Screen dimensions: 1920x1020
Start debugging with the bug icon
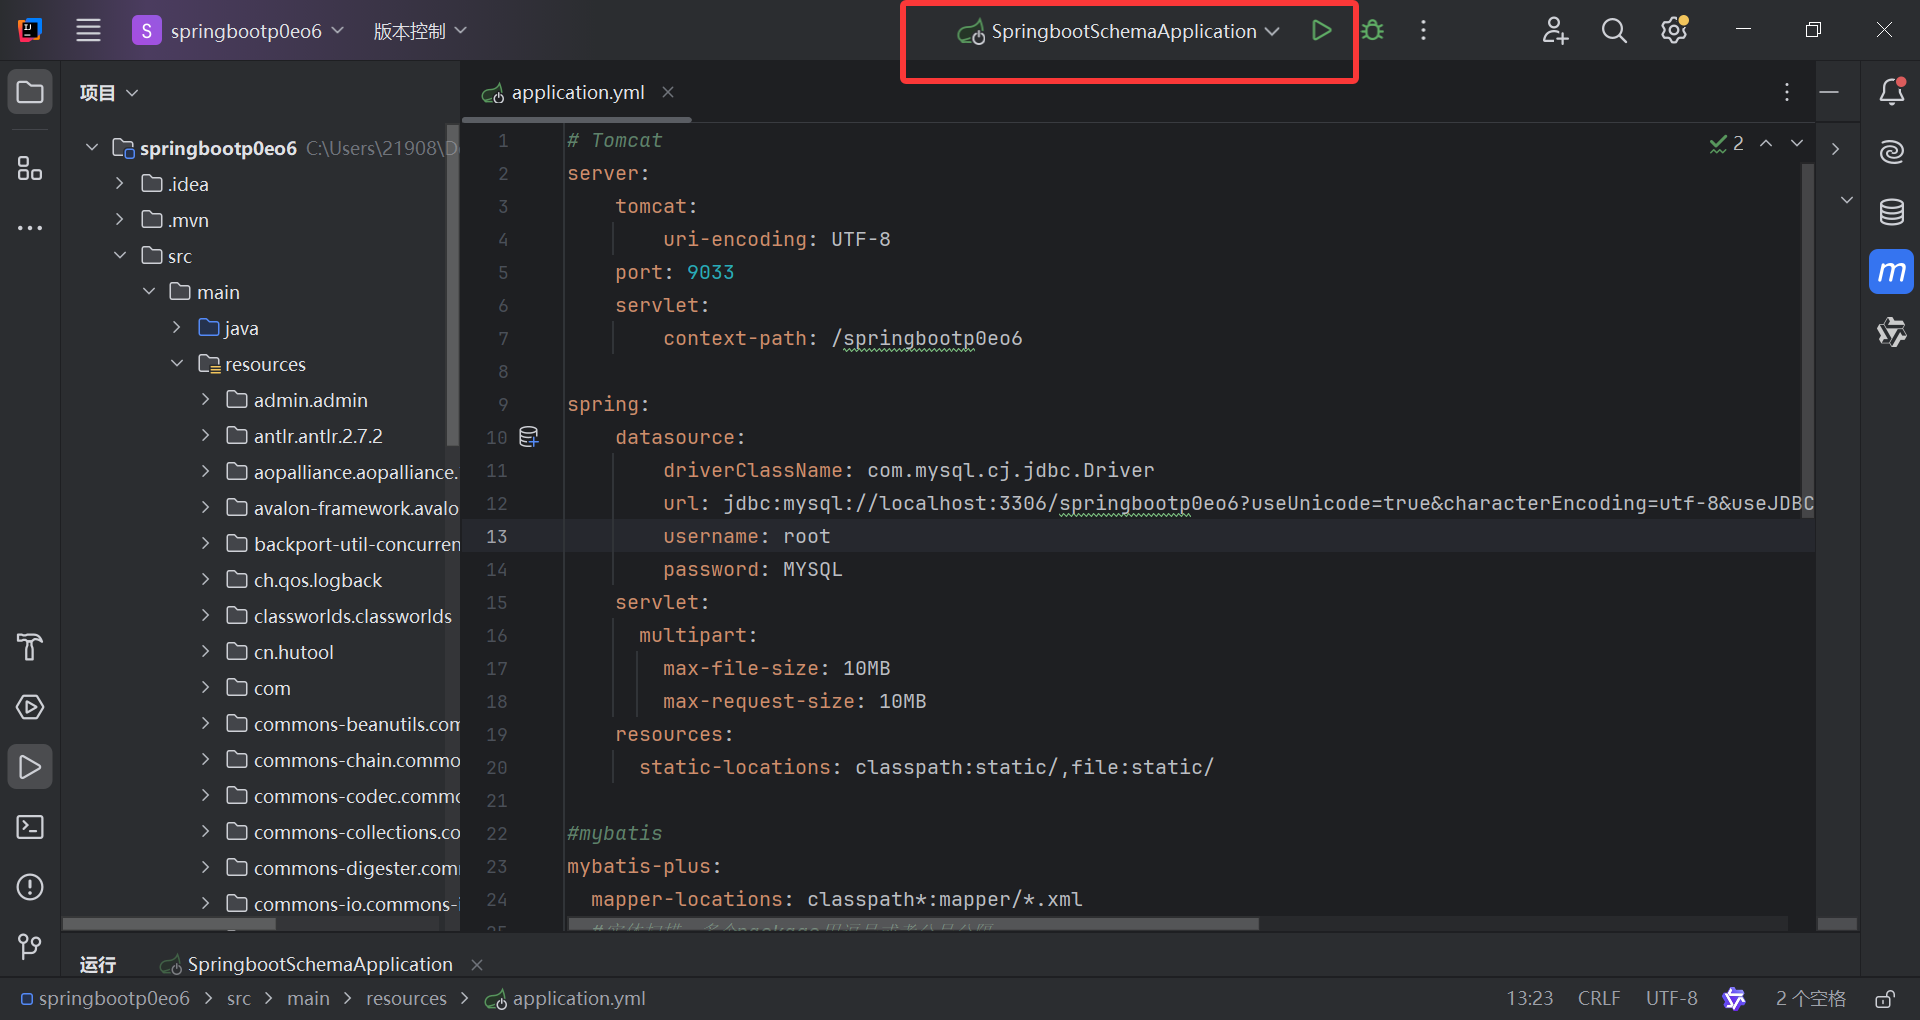[1371, 30]
